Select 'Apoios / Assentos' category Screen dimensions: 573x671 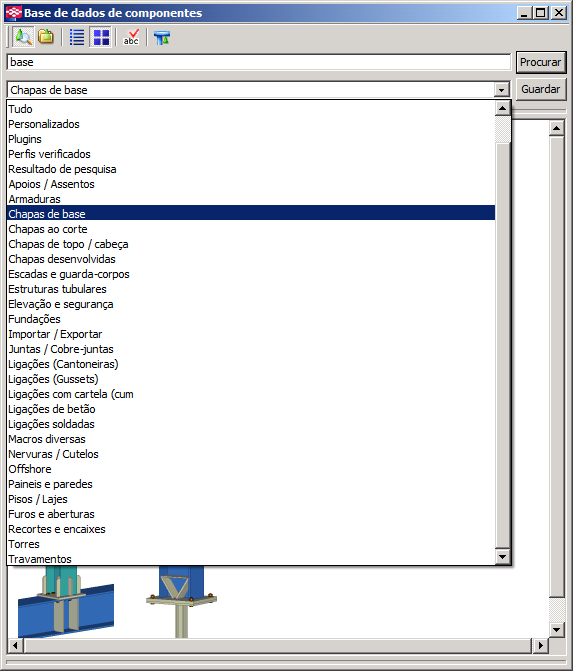click(x=251, y=184)
